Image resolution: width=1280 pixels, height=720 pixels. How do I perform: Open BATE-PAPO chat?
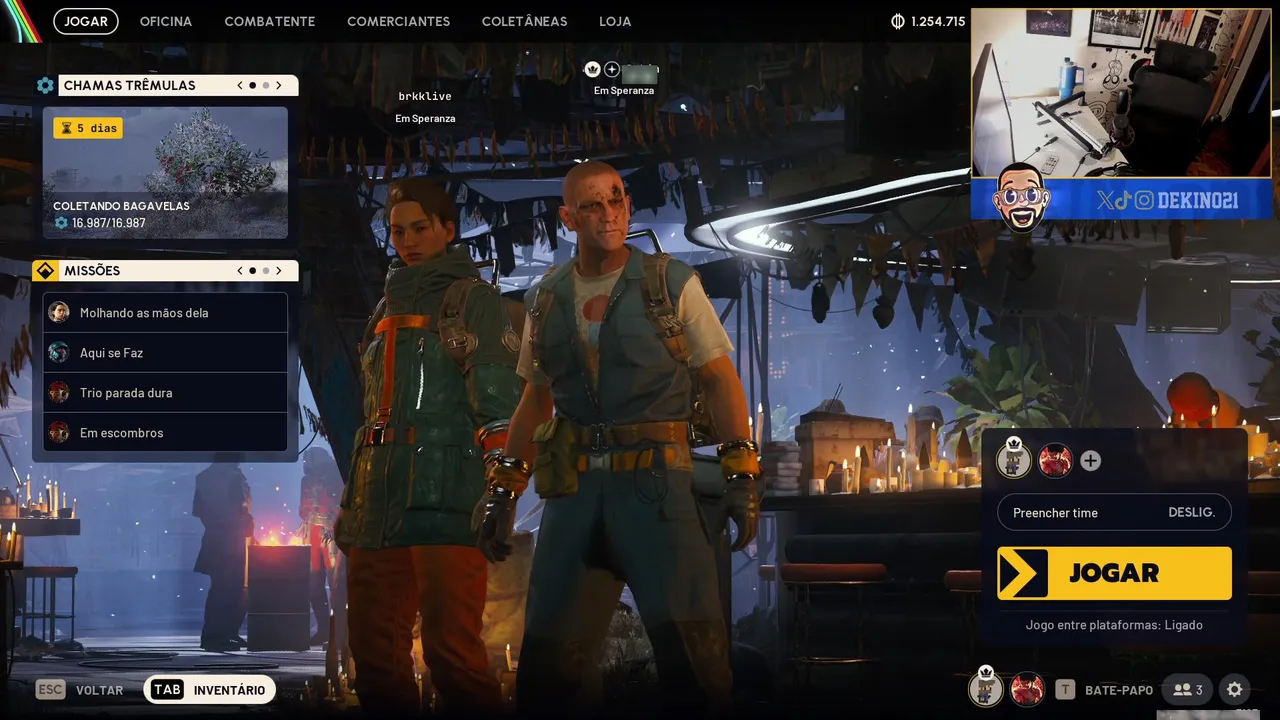point(1119,690)
